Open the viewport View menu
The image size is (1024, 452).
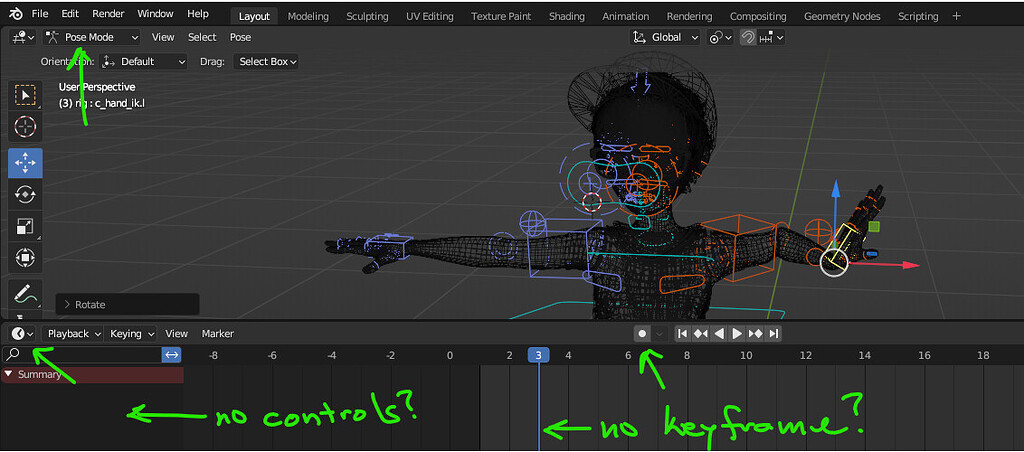coord(163,37)
